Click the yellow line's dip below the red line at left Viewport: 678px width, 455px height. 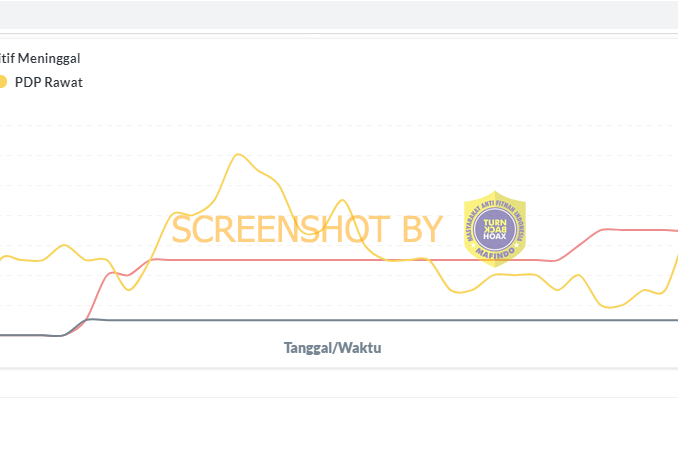(x=128, y=289)
